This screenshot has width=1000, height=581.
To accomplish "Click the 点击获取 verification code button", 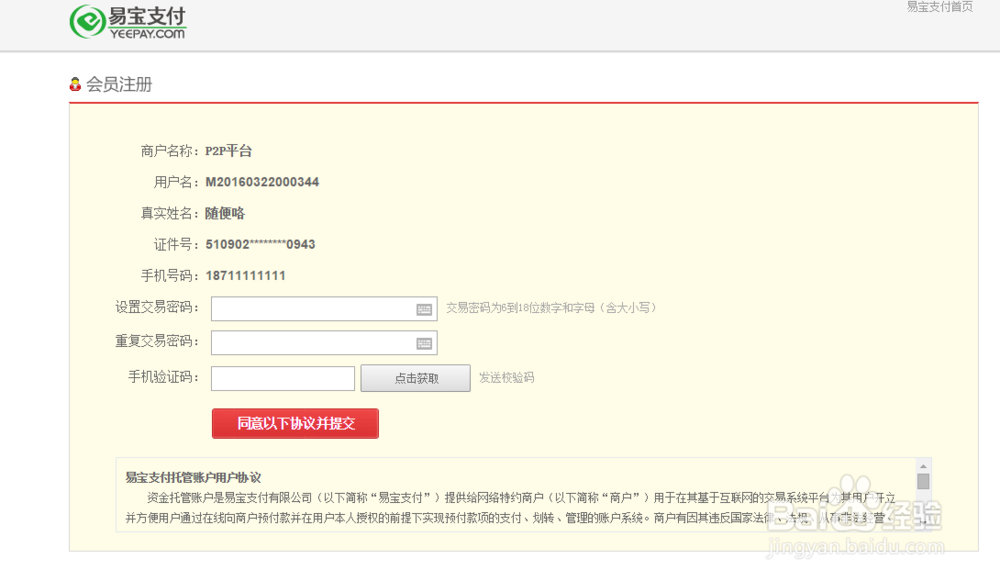I will click(x=416, y=378).
